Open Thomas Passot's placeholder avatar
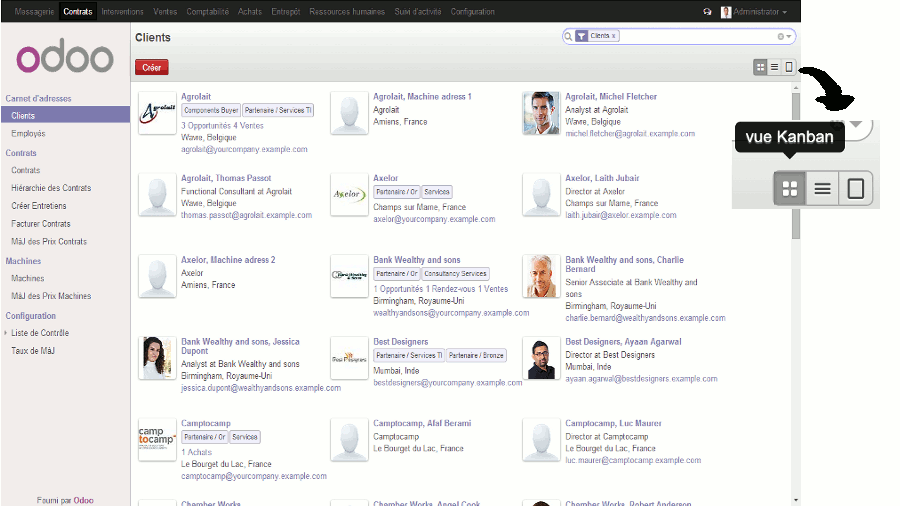The height and width of the screenshot is (506, 900). pyautogui.click(x=157, y=194)
